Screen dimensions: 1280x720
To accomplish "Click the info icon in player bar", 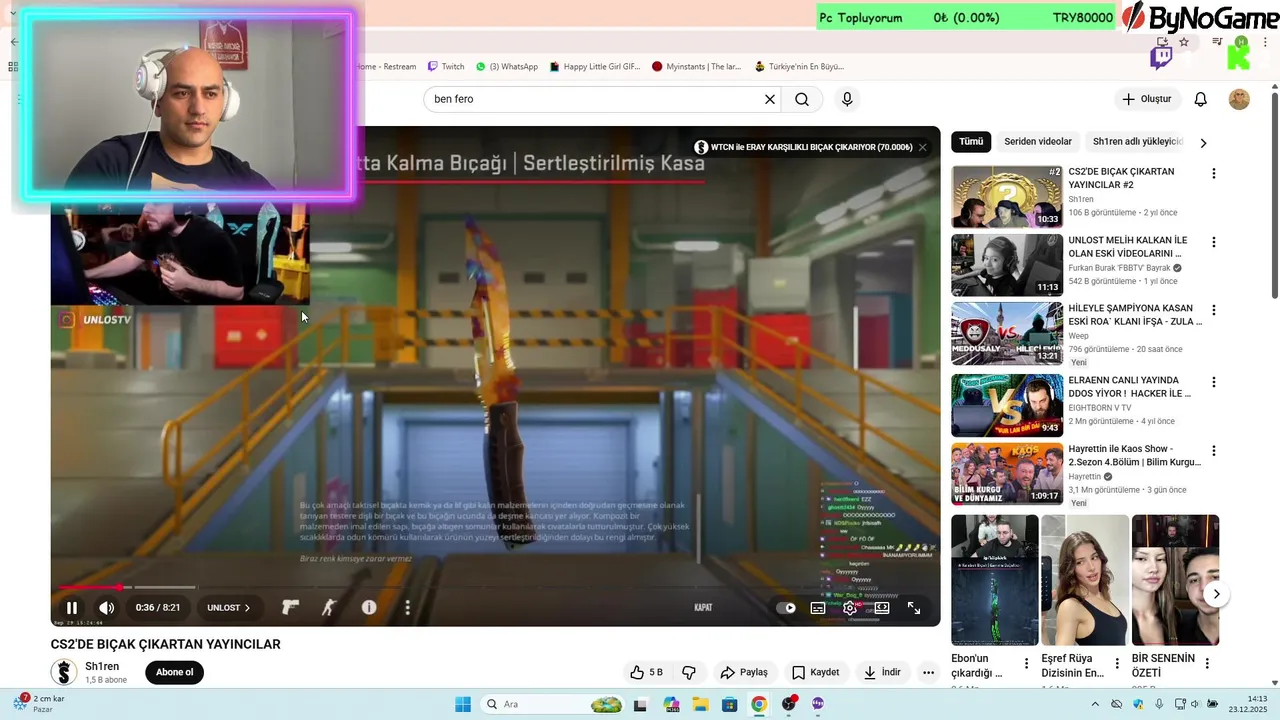I will (x=369, y=607).
